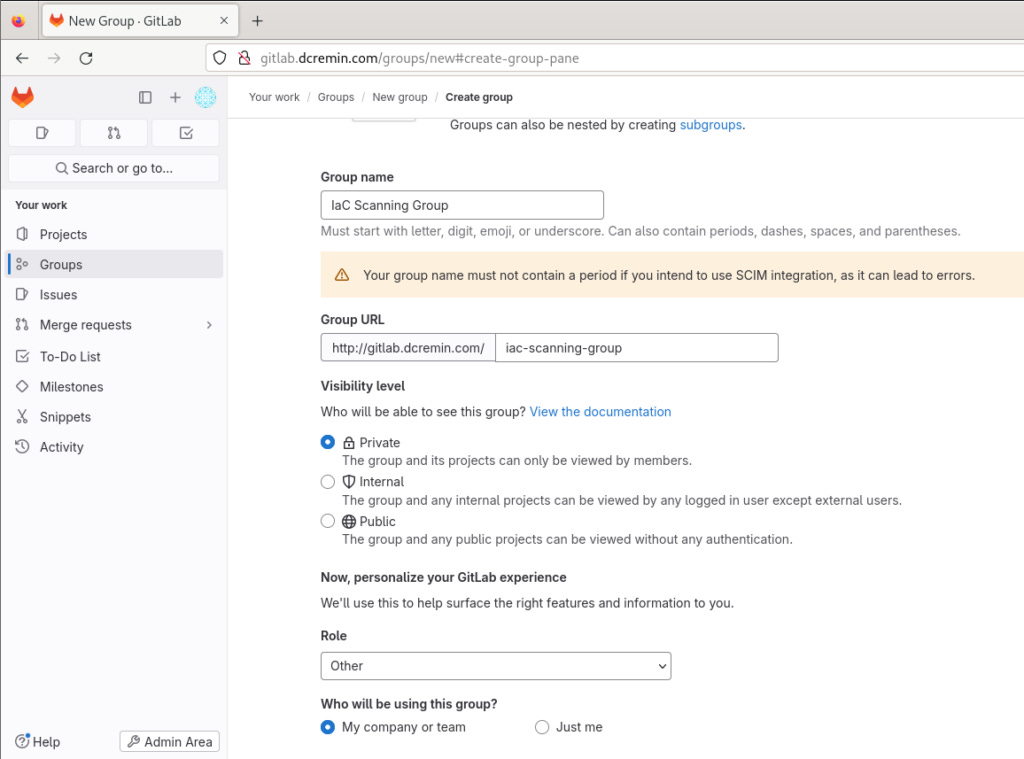Open the user avatar menu

(x=206, y=97)
